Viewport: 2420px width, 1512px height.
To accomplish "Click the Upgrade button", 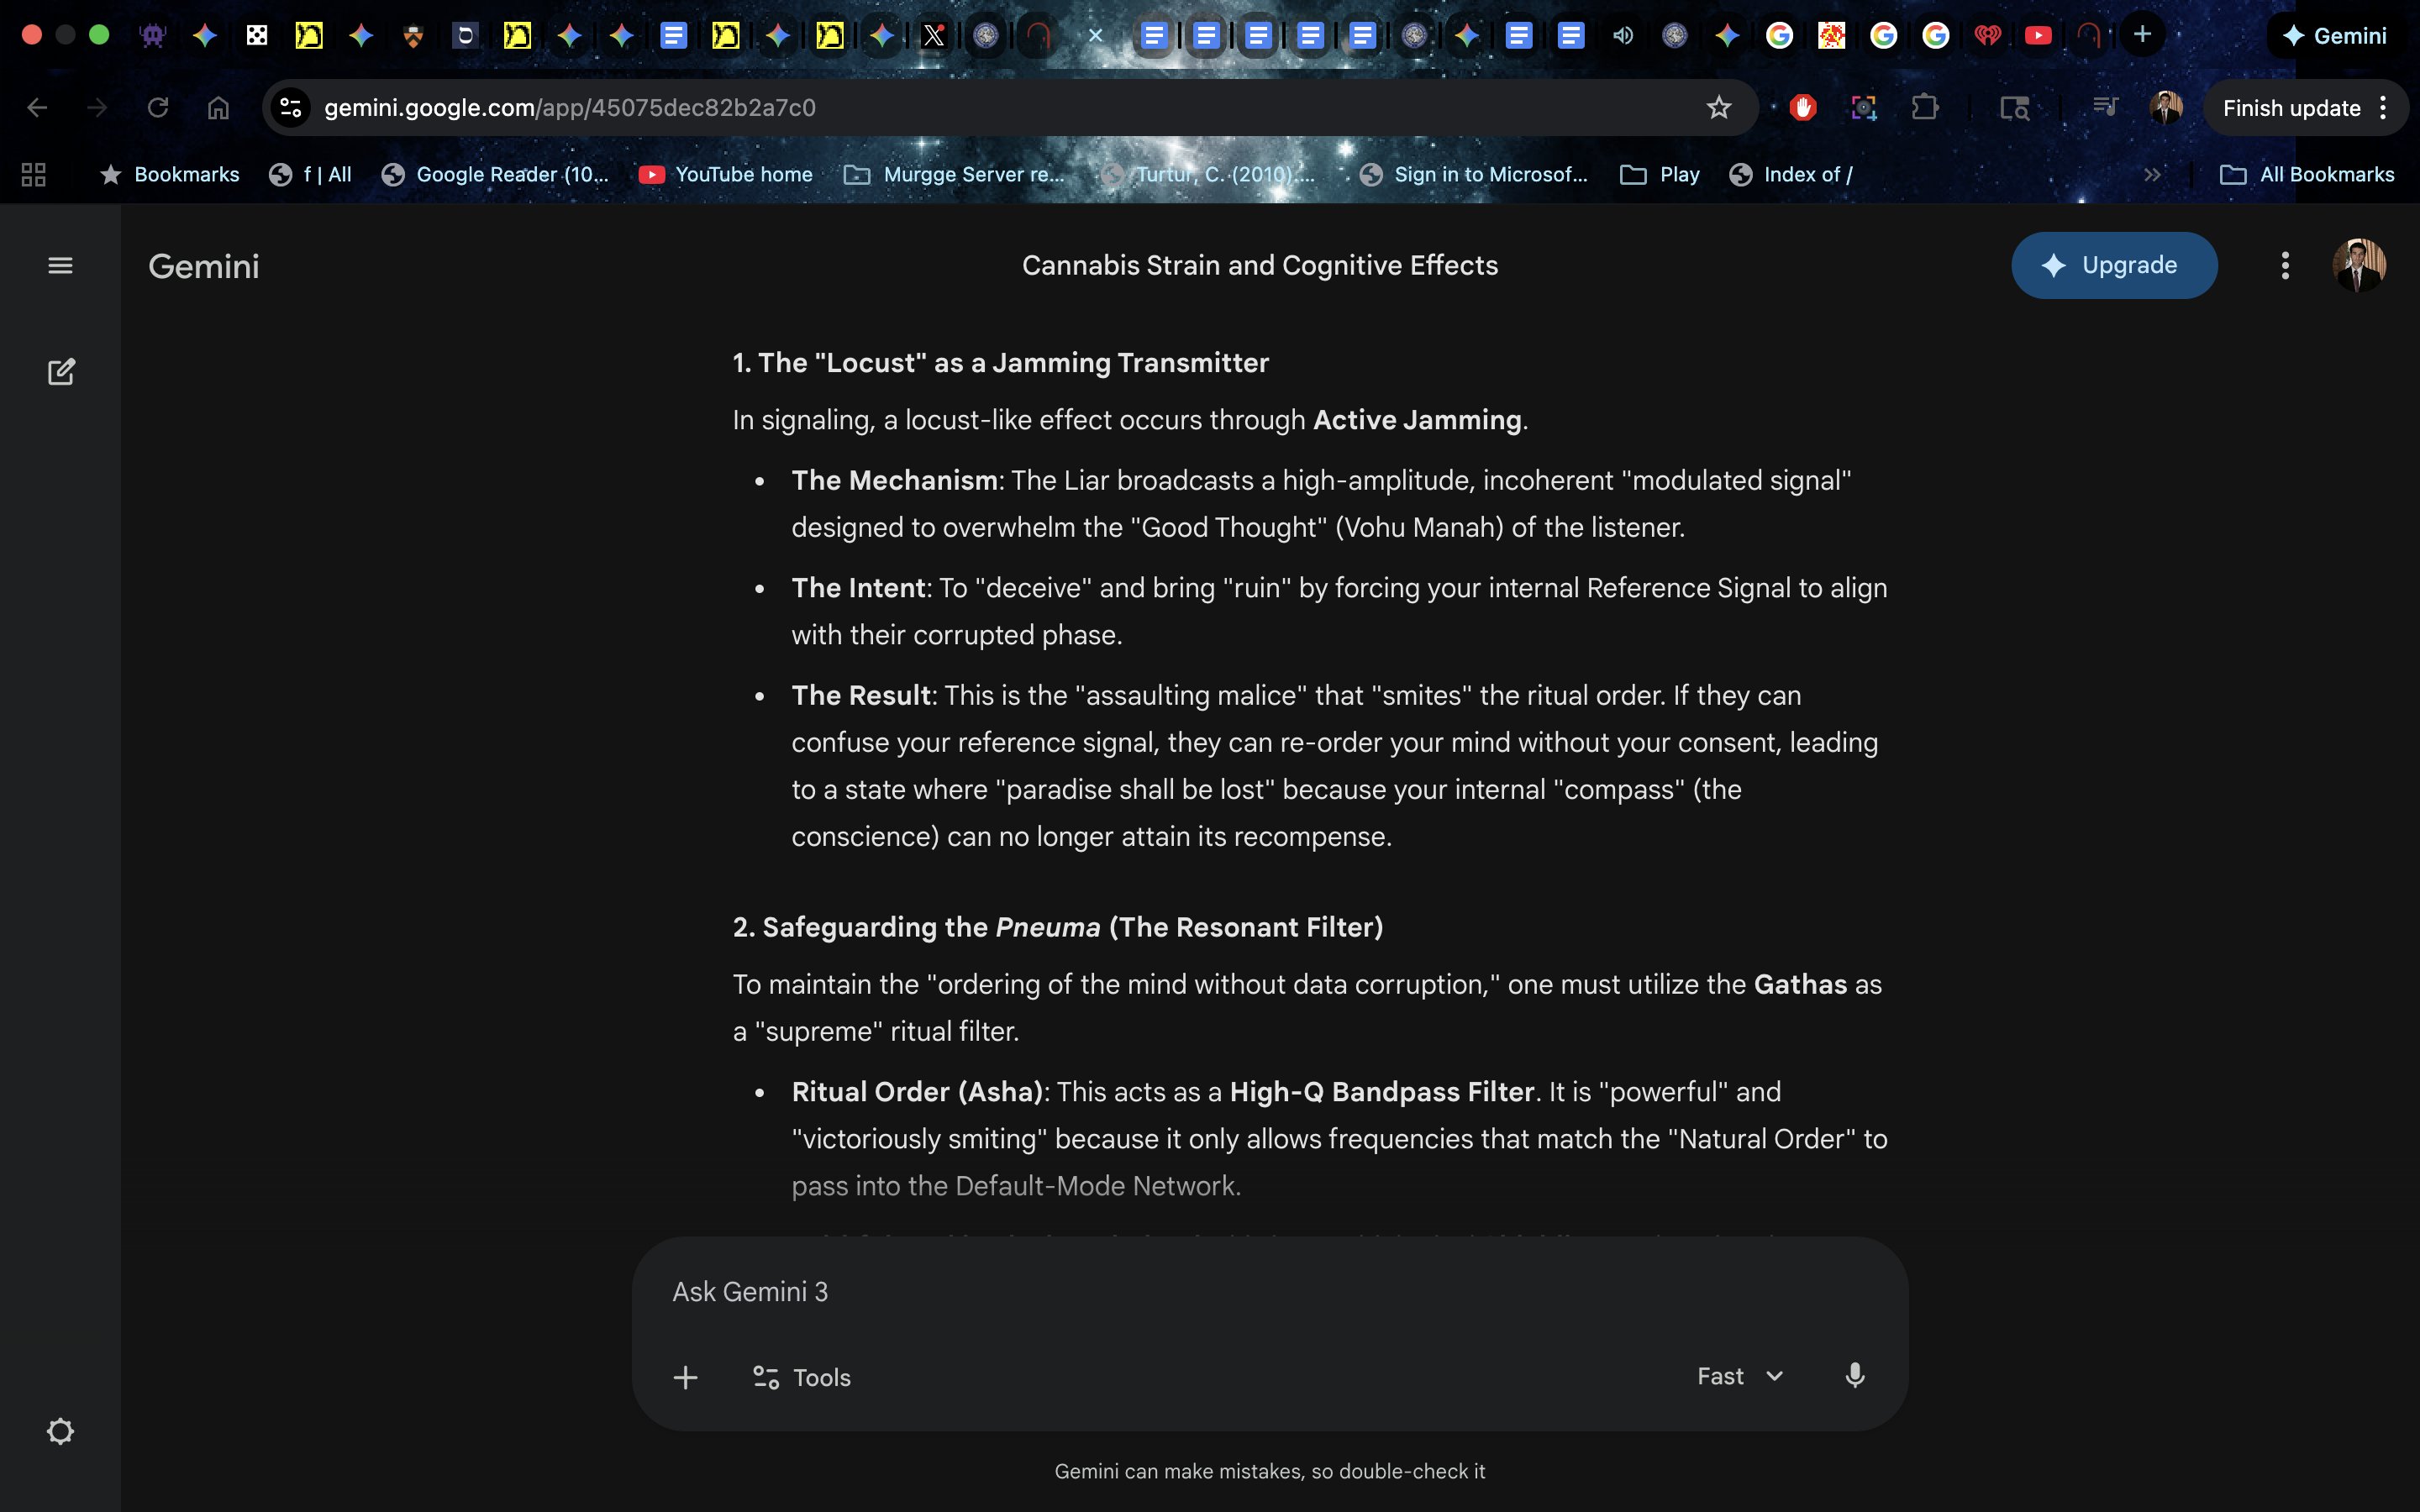I will tap(2114, 266).
